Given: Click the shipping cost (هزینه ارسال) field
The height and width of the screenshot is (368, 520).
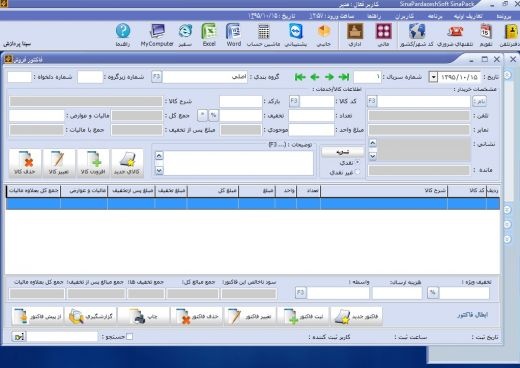Looking at the screenshot, I should point(397,293).
